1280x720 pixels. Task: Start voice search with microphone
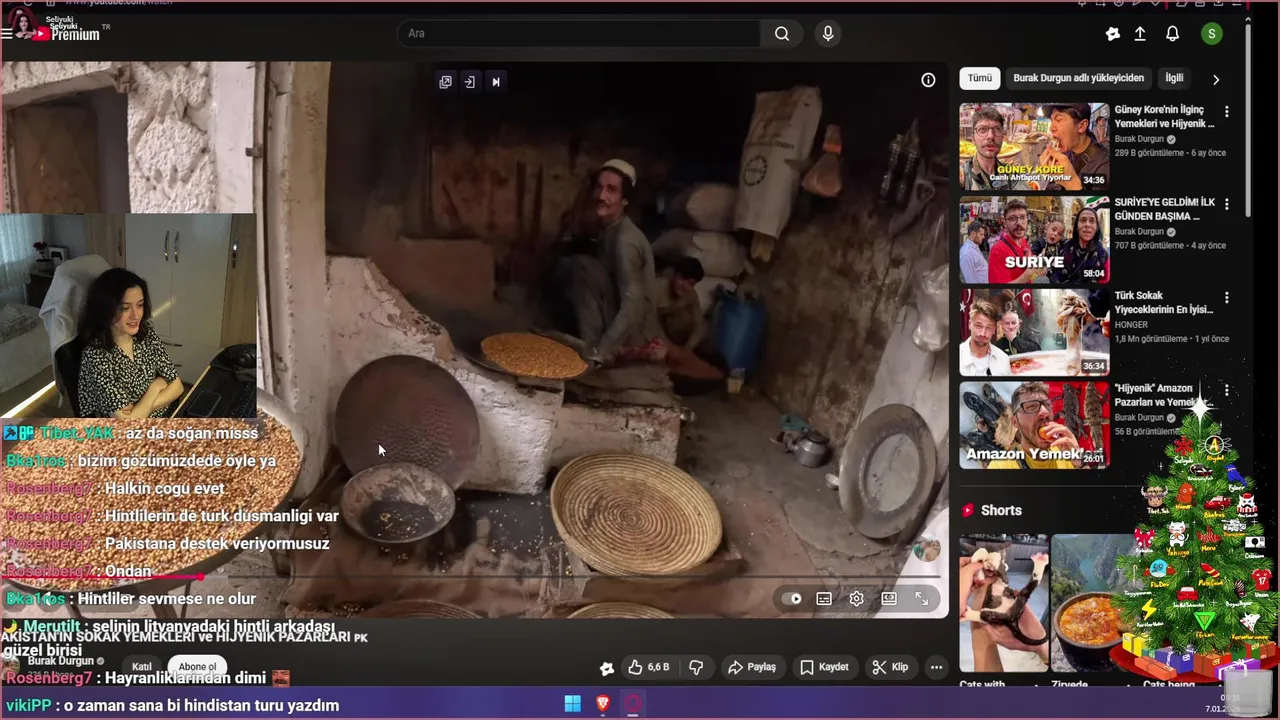(828, 33)
